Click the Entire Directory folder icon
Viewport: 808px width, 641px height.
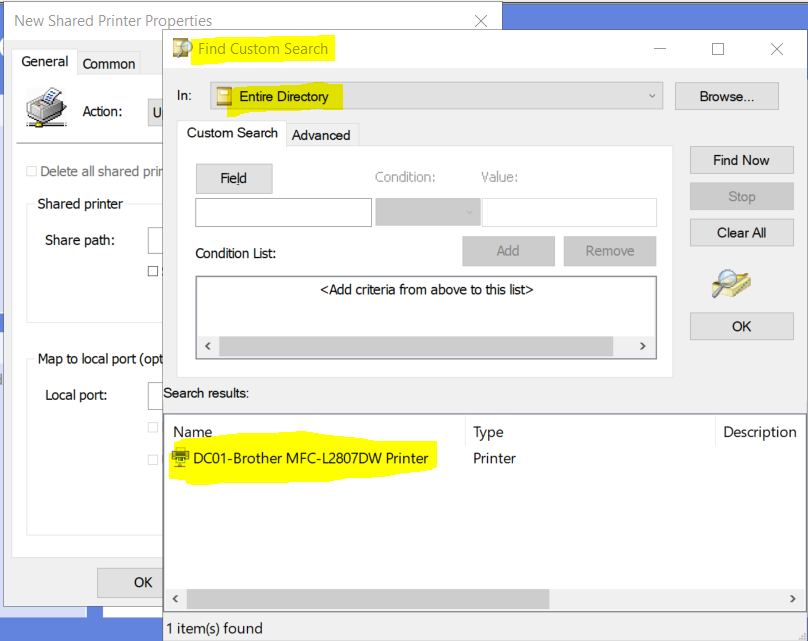pos(224,96)
